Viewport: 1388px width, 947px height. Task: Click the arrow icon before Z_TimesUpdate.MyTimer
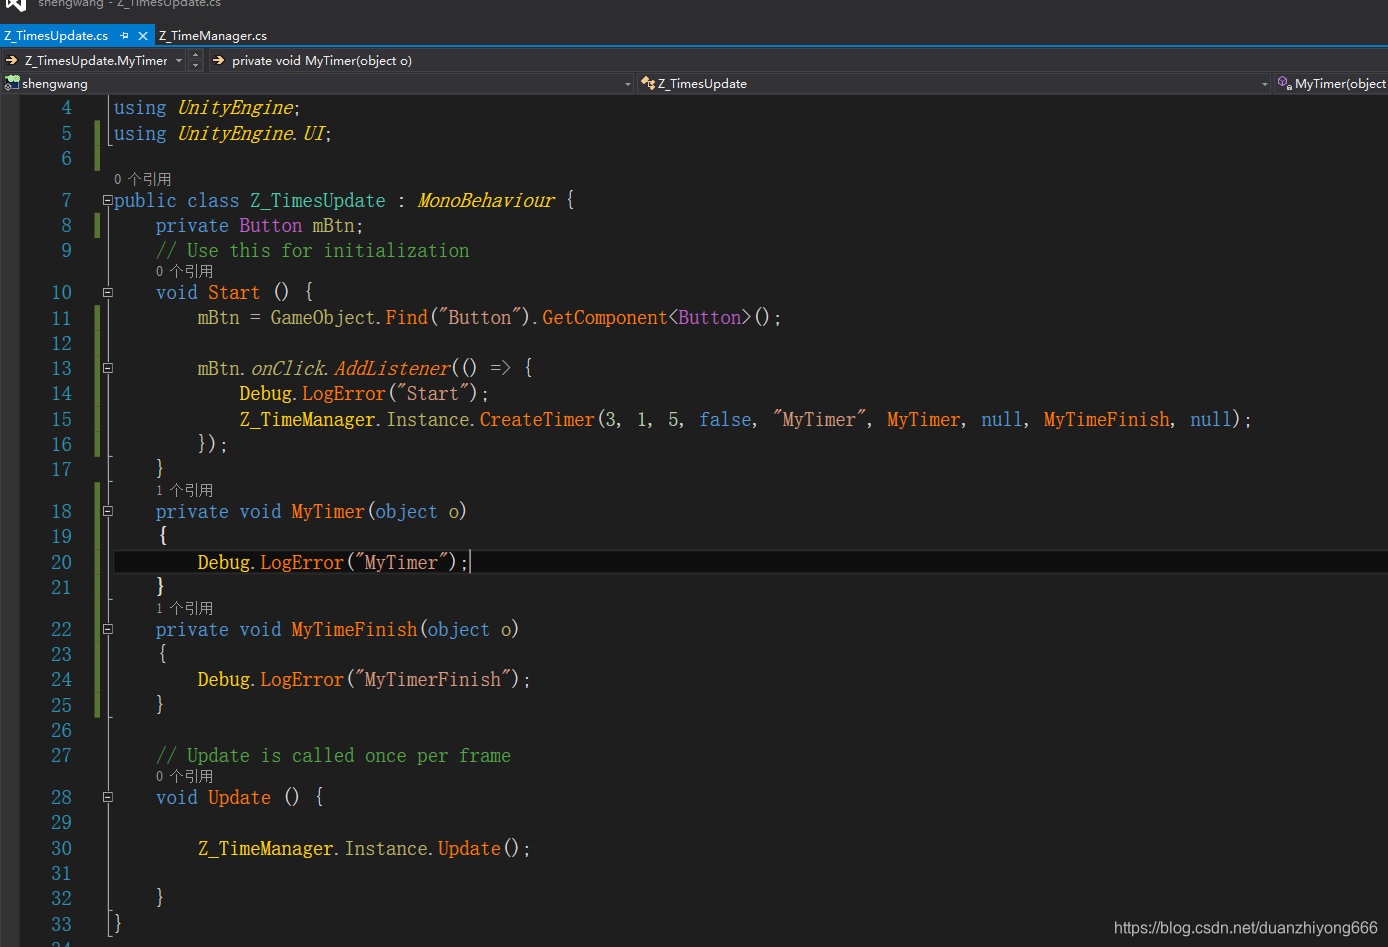12,61
